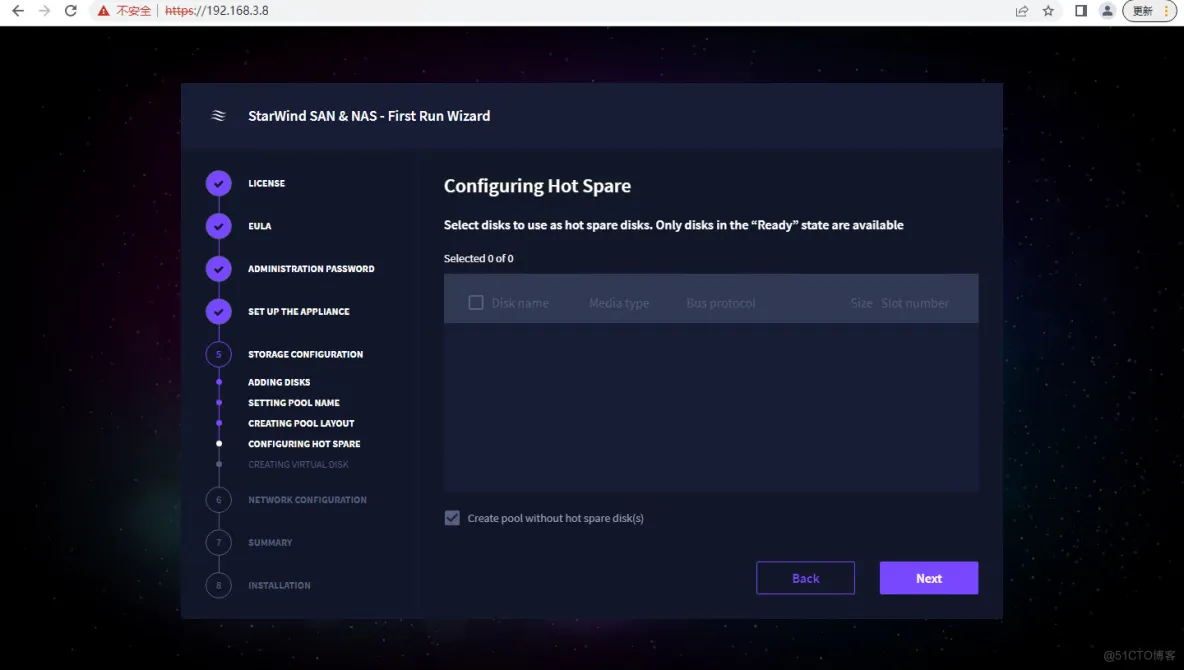
Task: Click the EULA step checkmark
Action: click(218, 226)
